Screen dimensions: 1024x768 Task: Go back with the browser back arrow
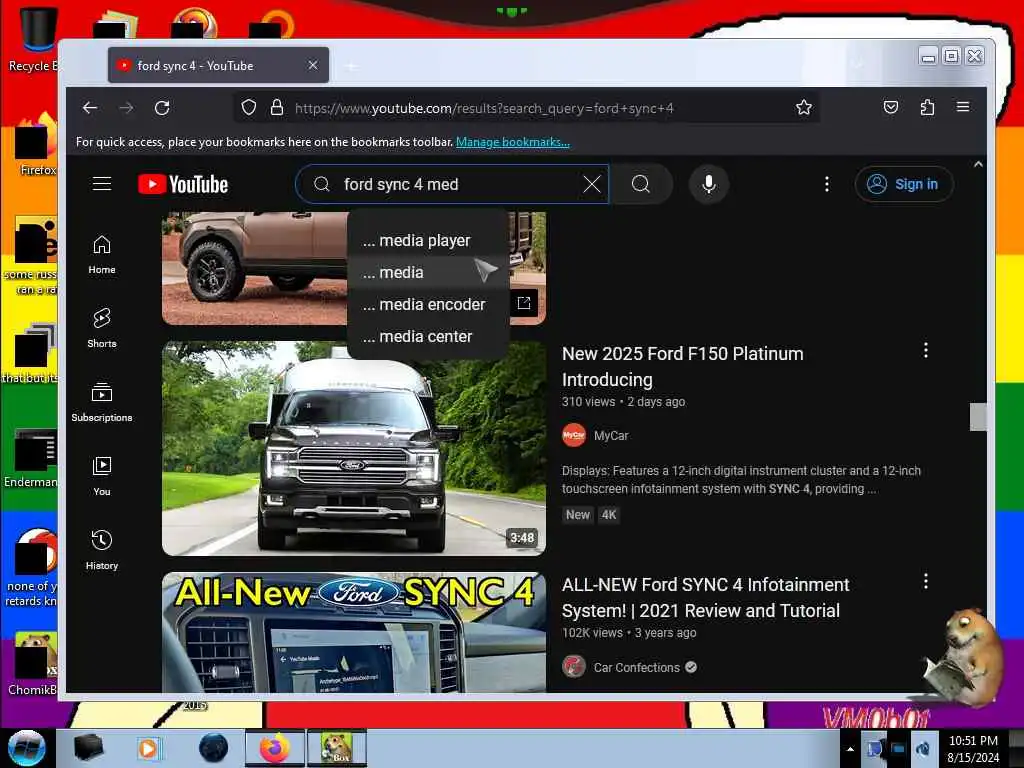(x=90, y=108)
